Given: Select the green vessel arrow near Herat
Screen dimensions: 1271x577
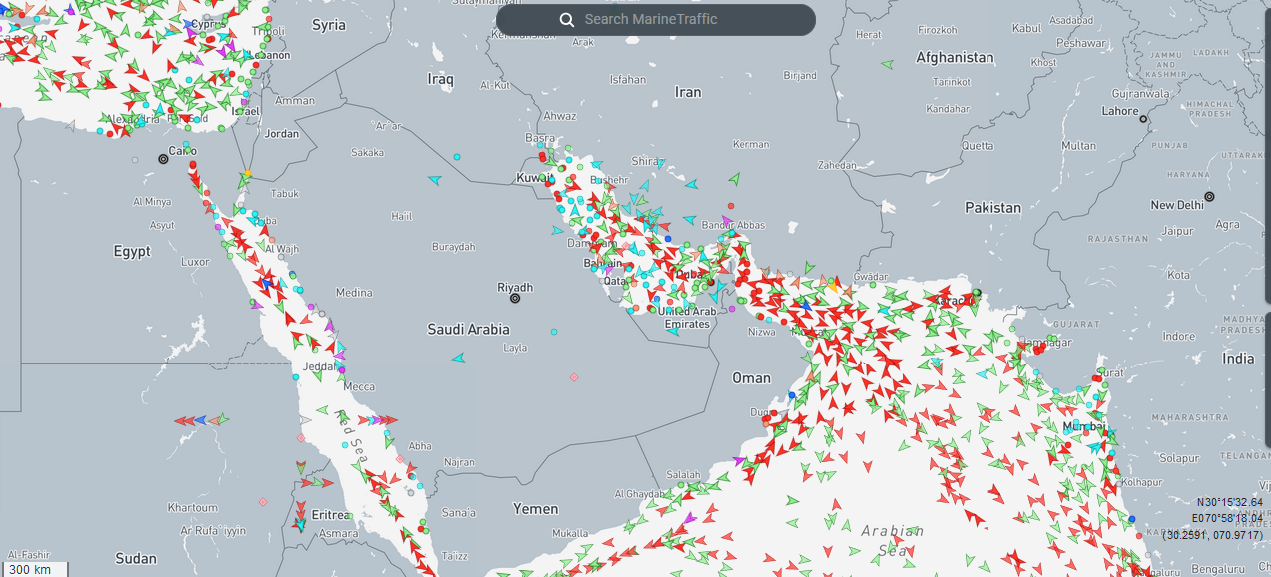Looking at the screenshot, I should click(887, 64).
